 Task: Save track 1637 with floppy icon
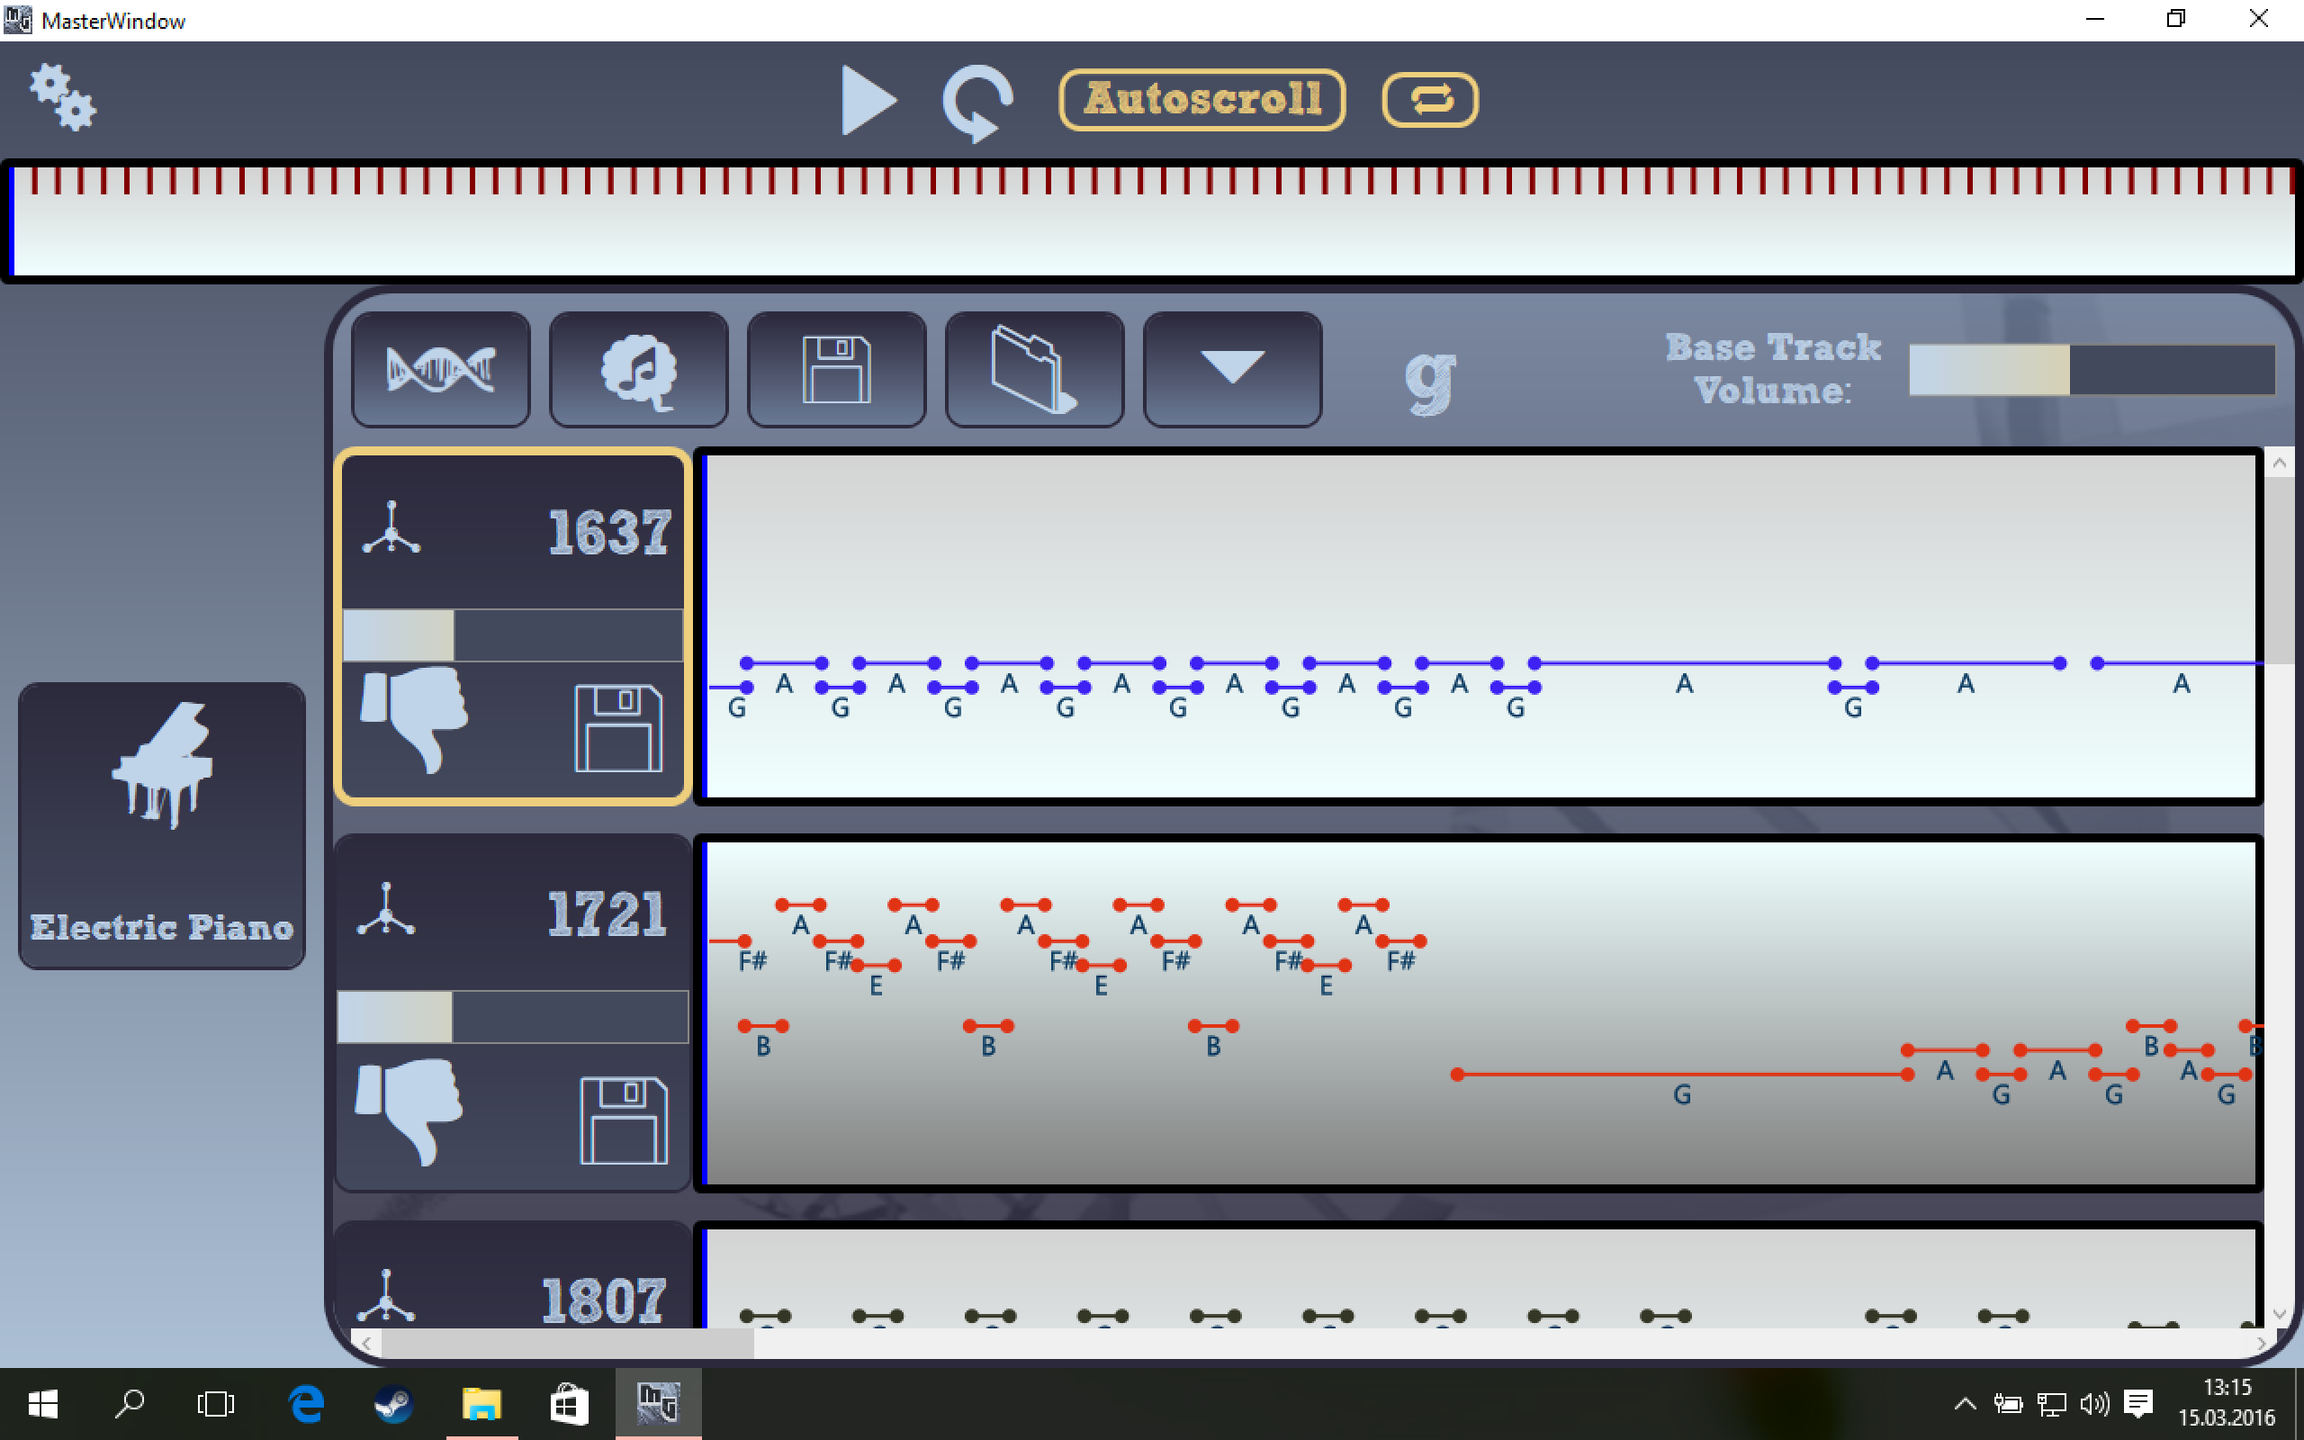point(618,727)
